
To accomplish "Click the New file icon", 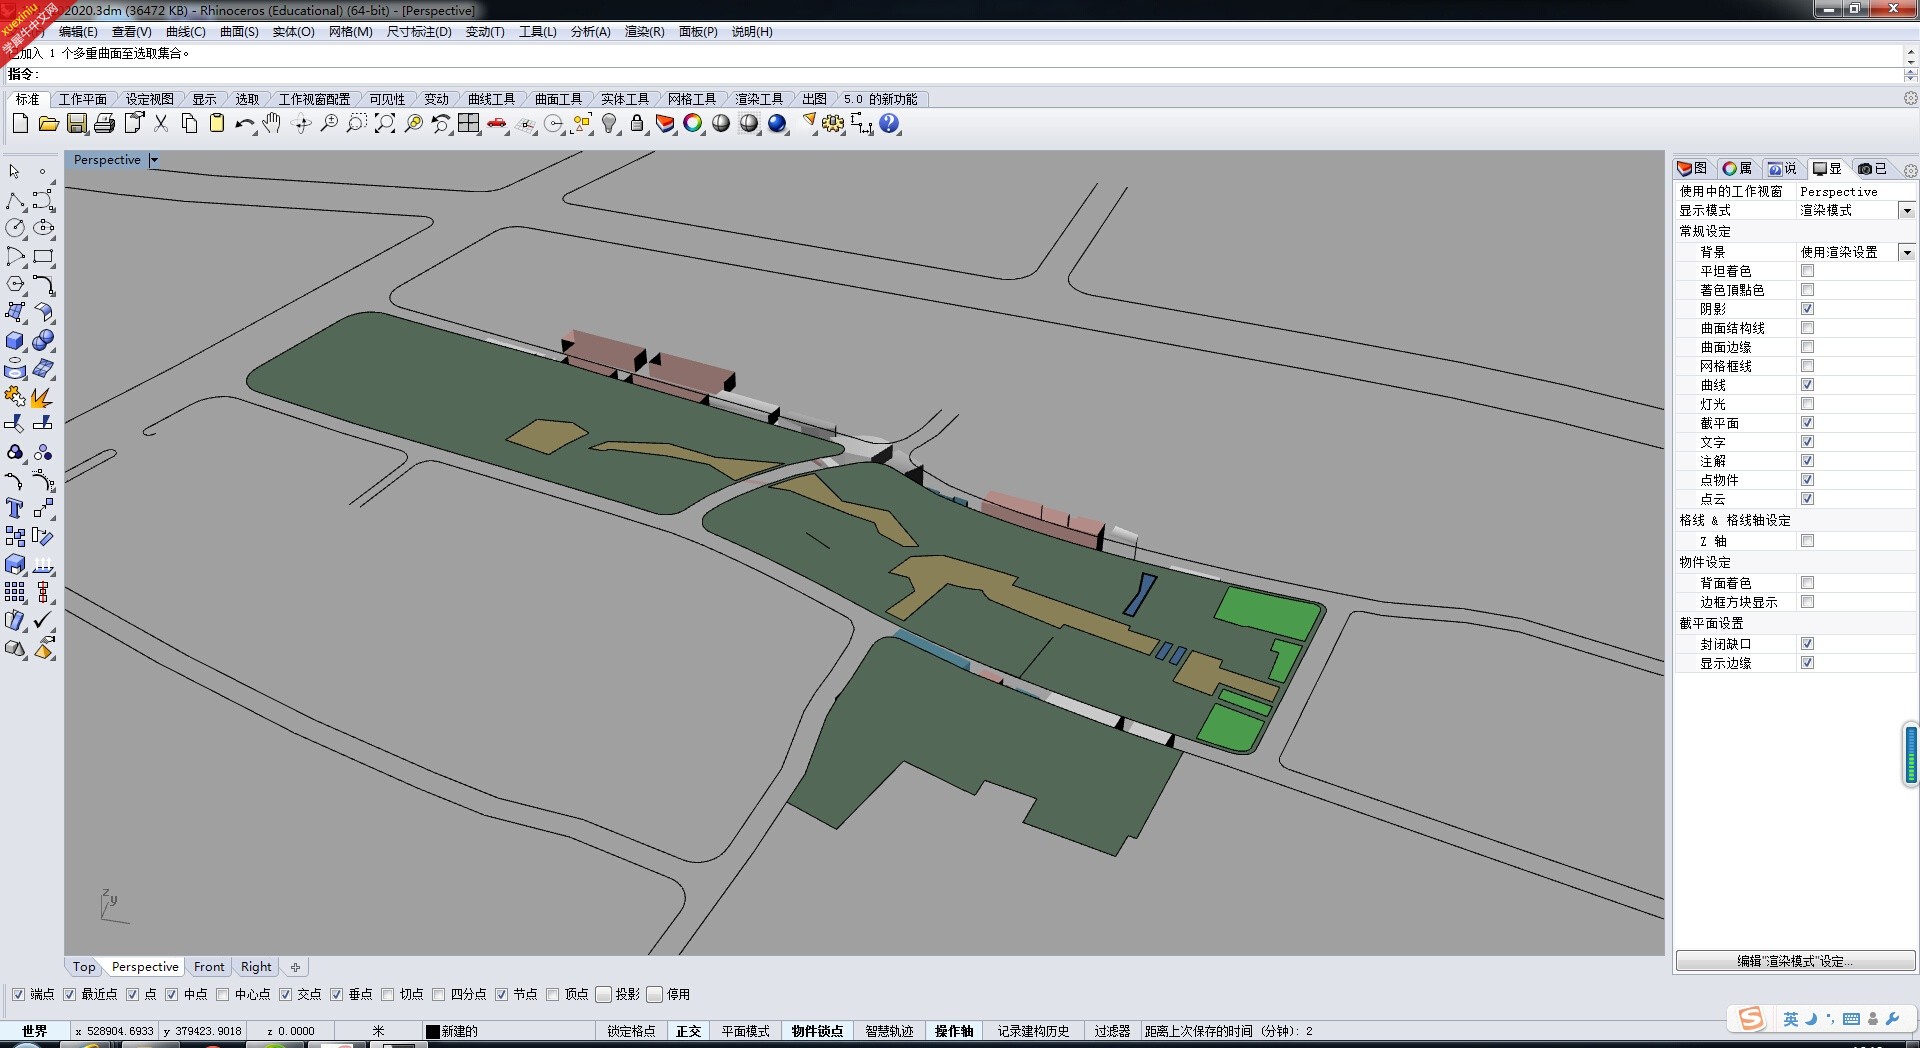I will [20, 123].
